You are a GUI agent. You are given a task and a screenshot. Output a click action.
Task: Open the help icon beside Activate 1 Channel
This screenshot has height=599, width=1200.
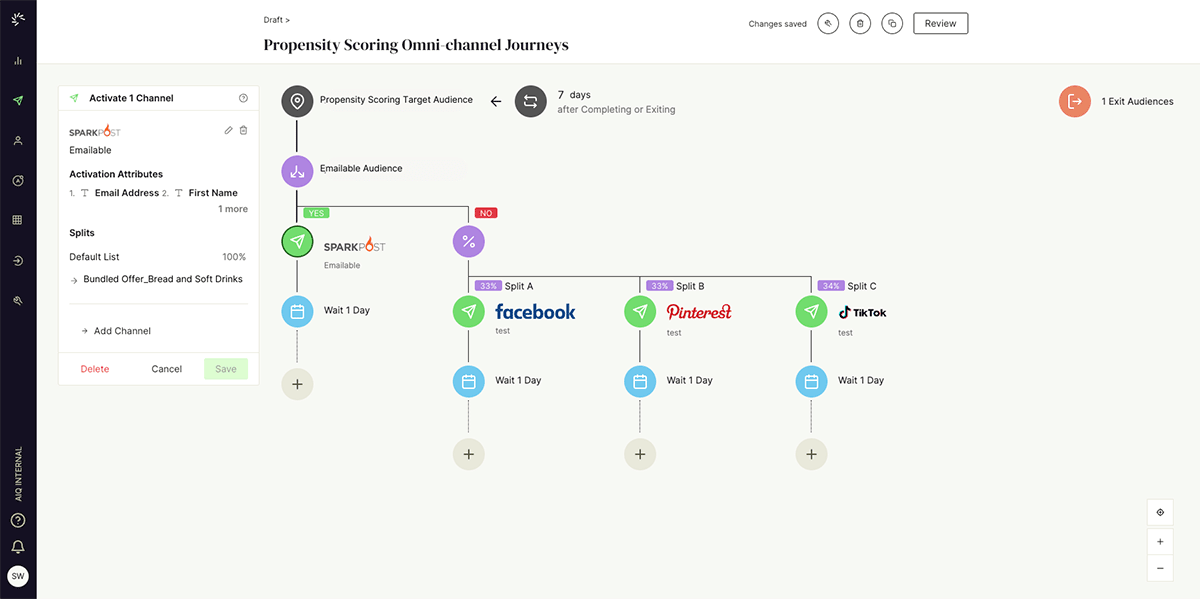[x=243, y=98]
